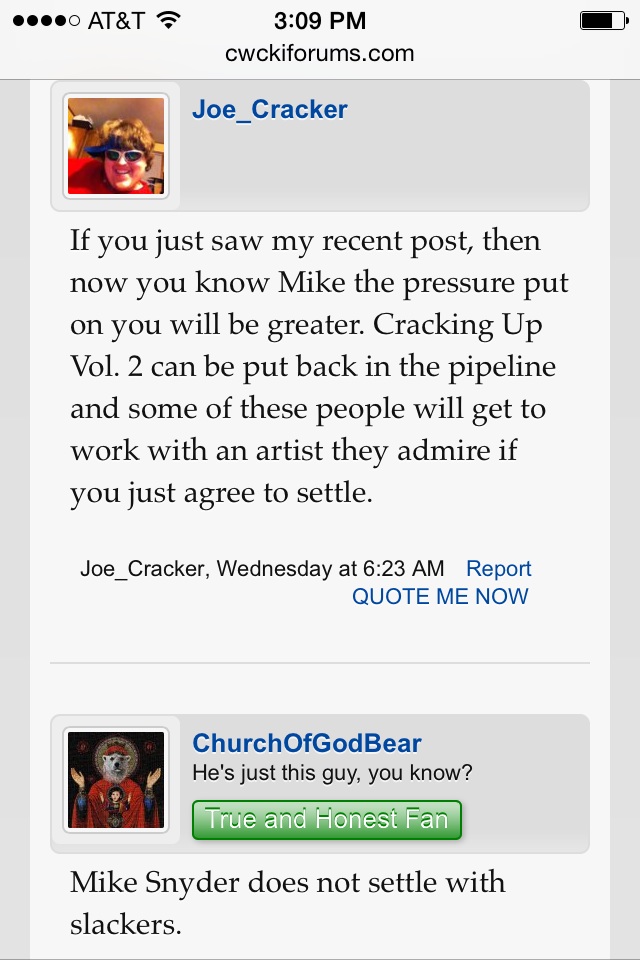
Task: Tap the battery icon in status bar
Action: pos(604,21)
